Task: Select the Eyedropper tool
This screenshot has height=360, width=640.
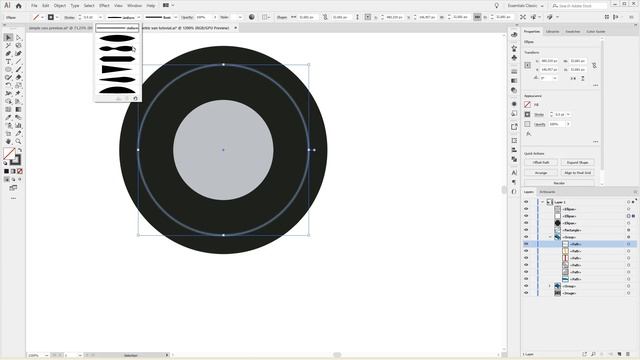Action: pyautogui.click(x=8, y=118)
